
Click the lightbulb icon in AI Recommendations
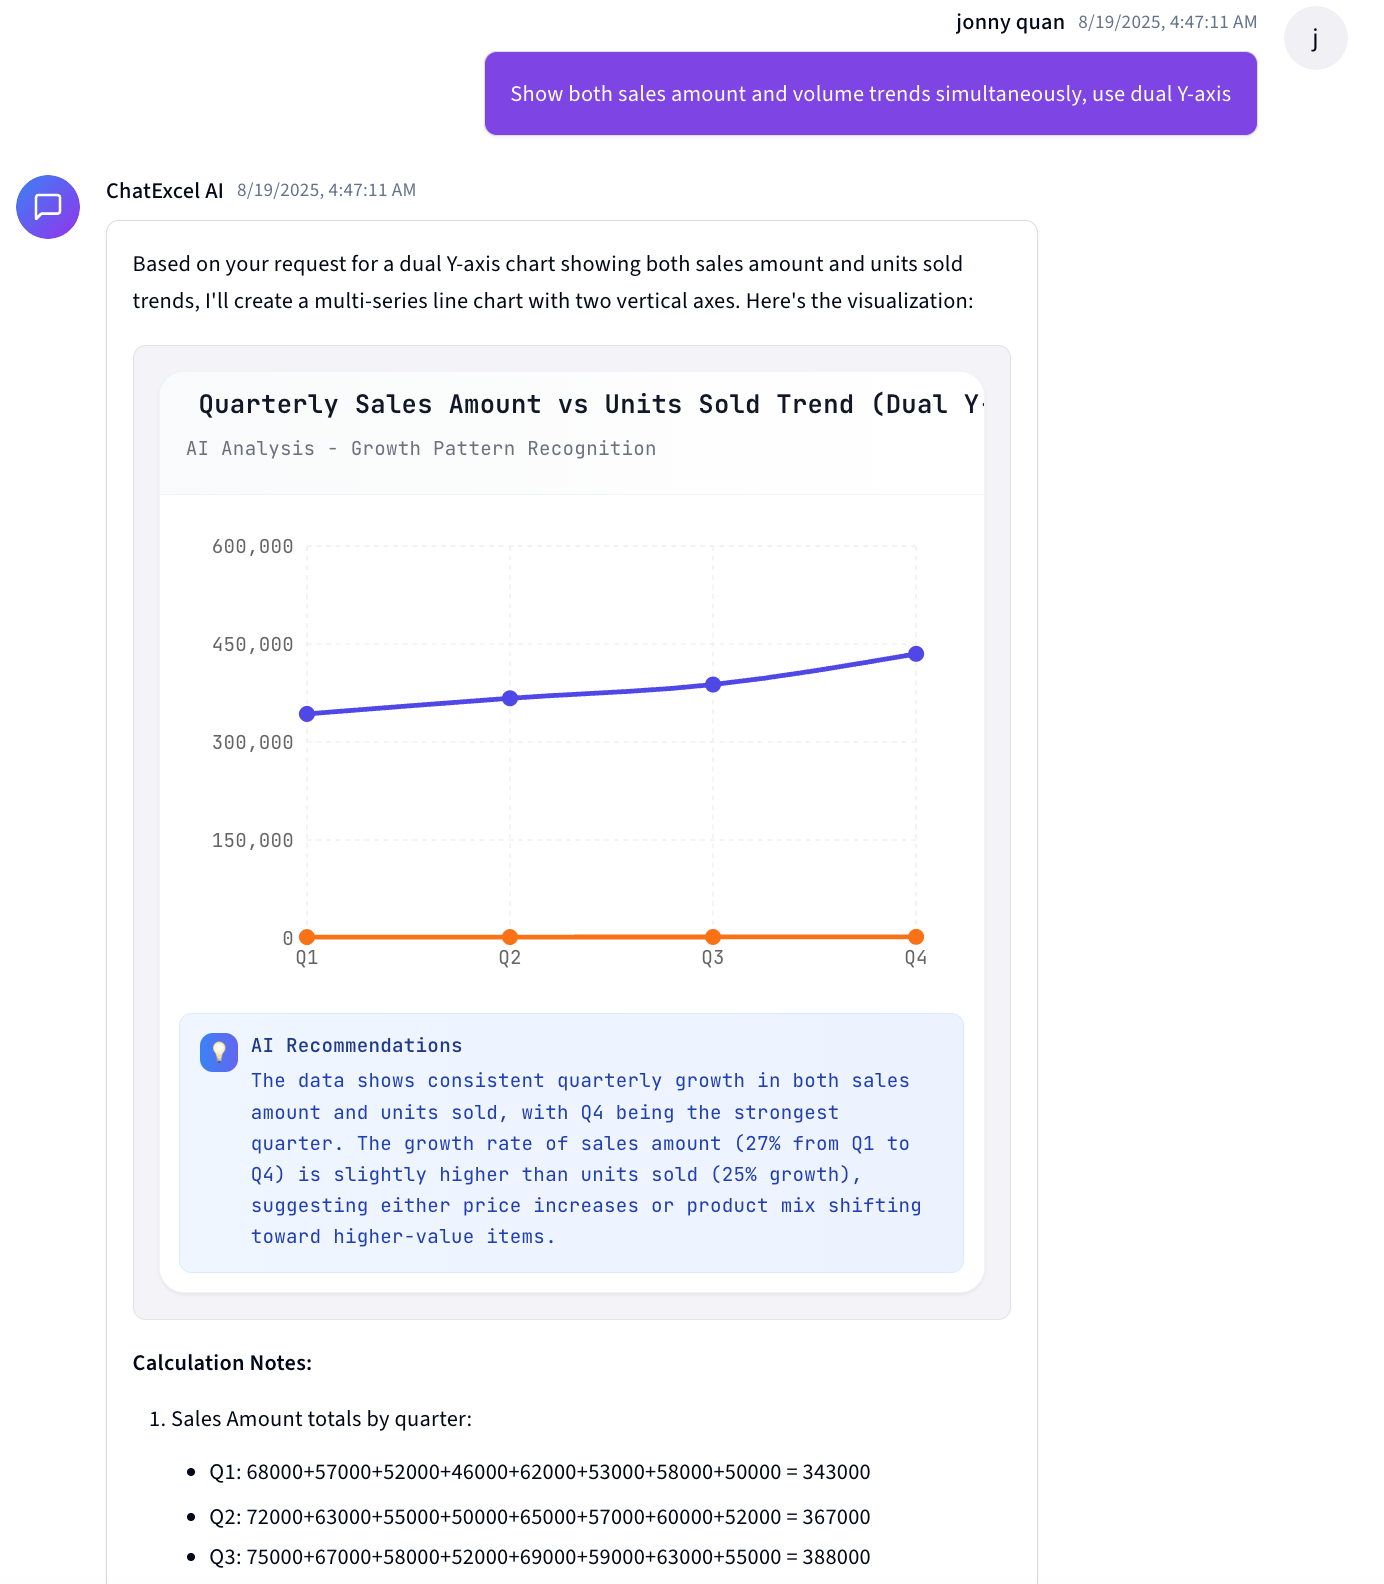[218, 1053]
